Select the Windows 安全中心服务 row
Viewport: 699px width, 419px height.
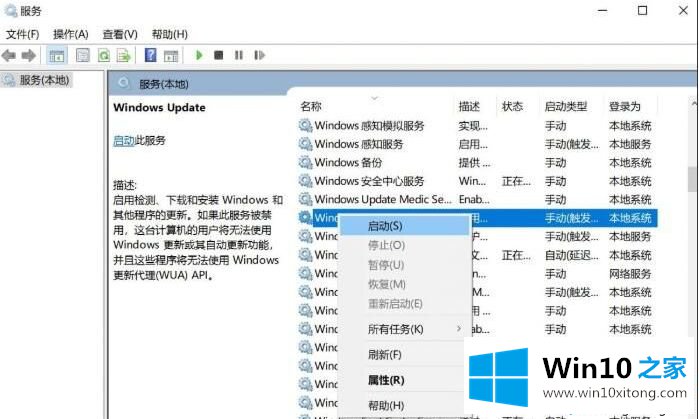[x=477, y=181]
